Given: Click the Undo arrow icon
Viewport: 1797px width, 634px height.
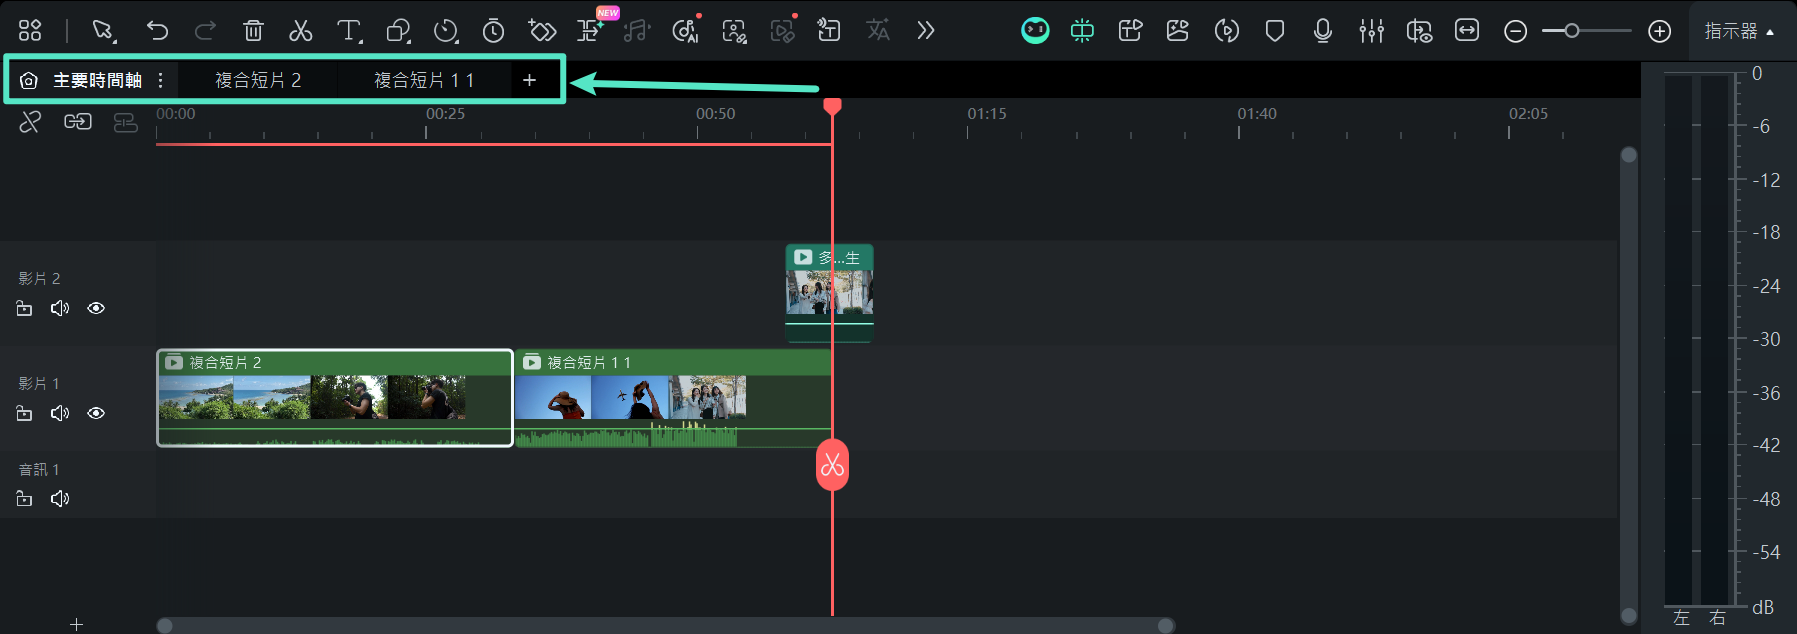Looking at the screenshot, I should 157,31.
